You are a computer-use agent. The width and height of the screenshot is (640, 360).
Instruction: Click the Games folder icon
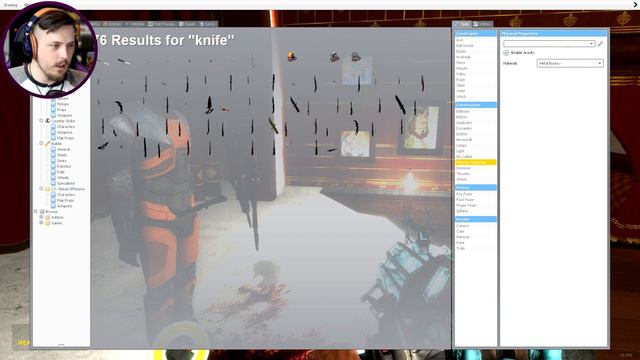point(47,223)
